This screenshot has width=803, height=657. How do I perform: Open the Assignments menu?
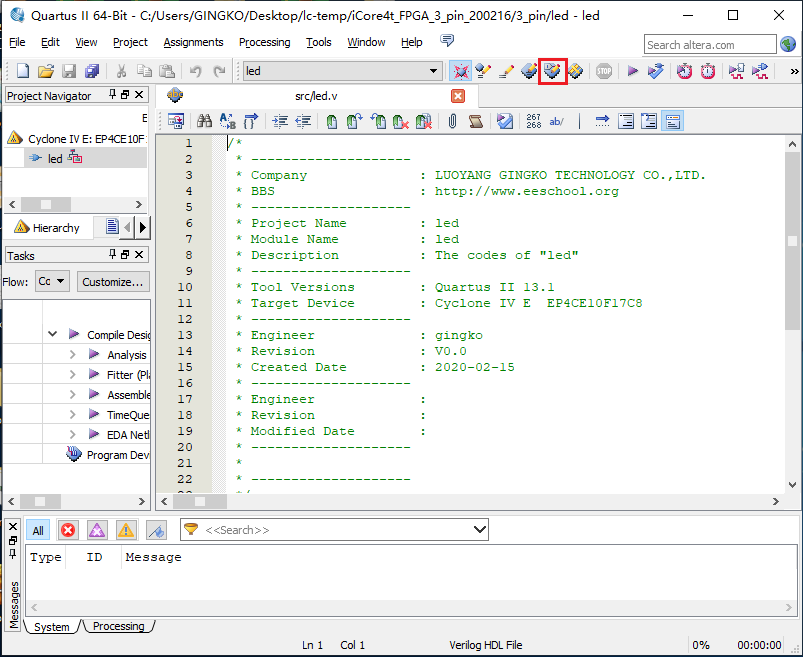193,42
